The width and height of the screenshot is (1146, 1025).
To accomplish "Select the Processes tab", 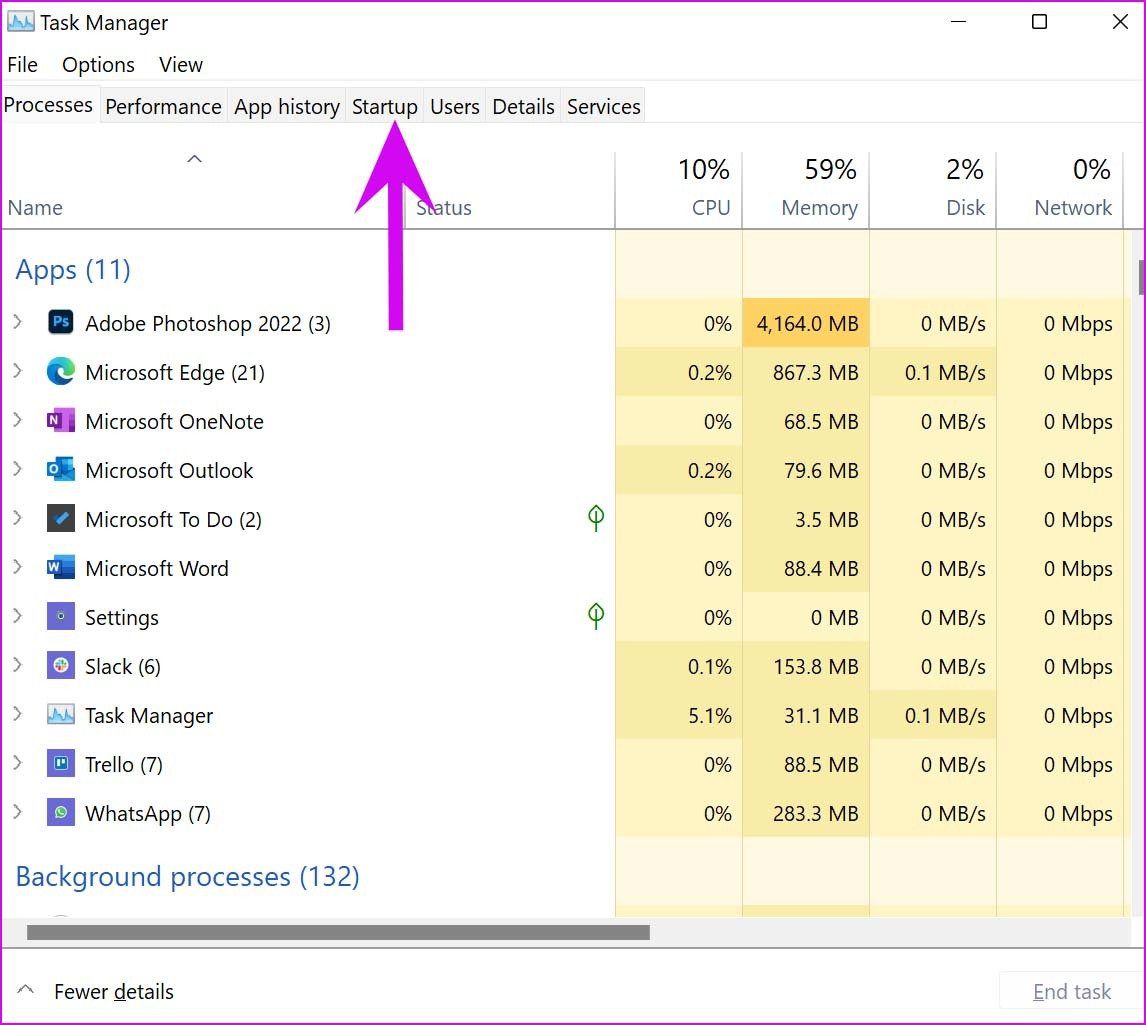I will [x=48, y=105].
